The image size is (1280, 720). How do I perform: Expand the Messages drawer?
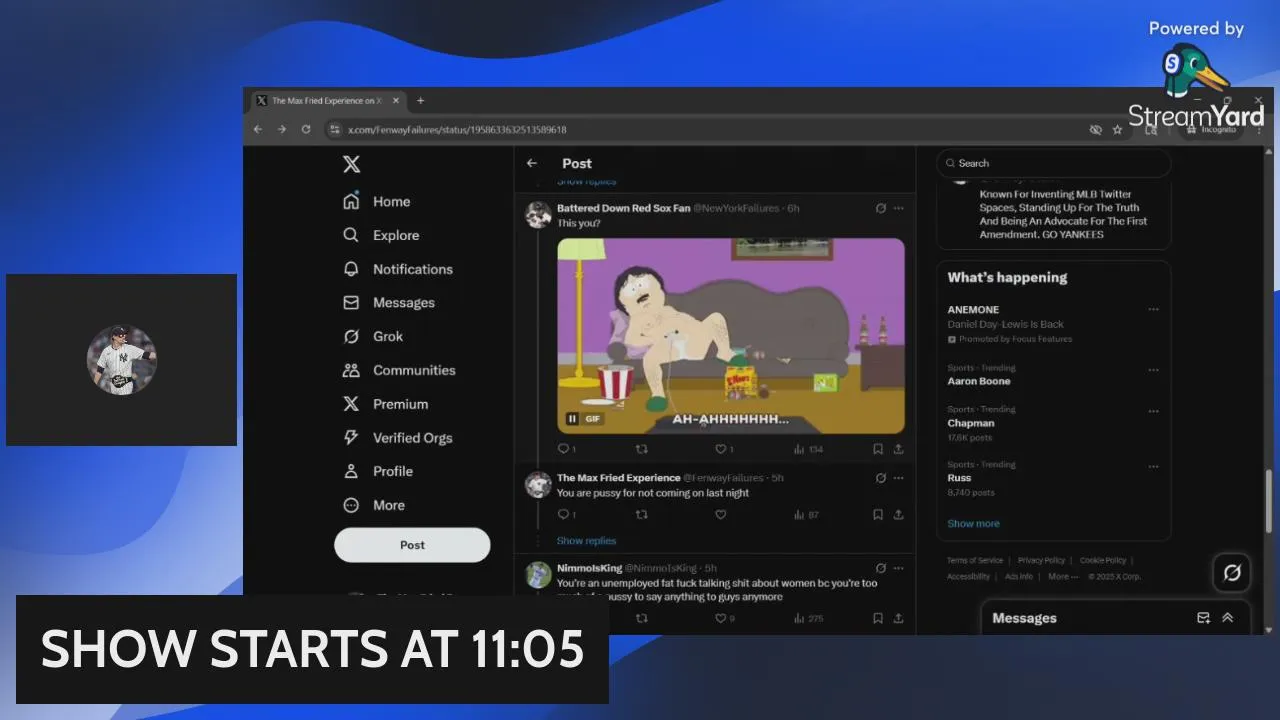1228,618
